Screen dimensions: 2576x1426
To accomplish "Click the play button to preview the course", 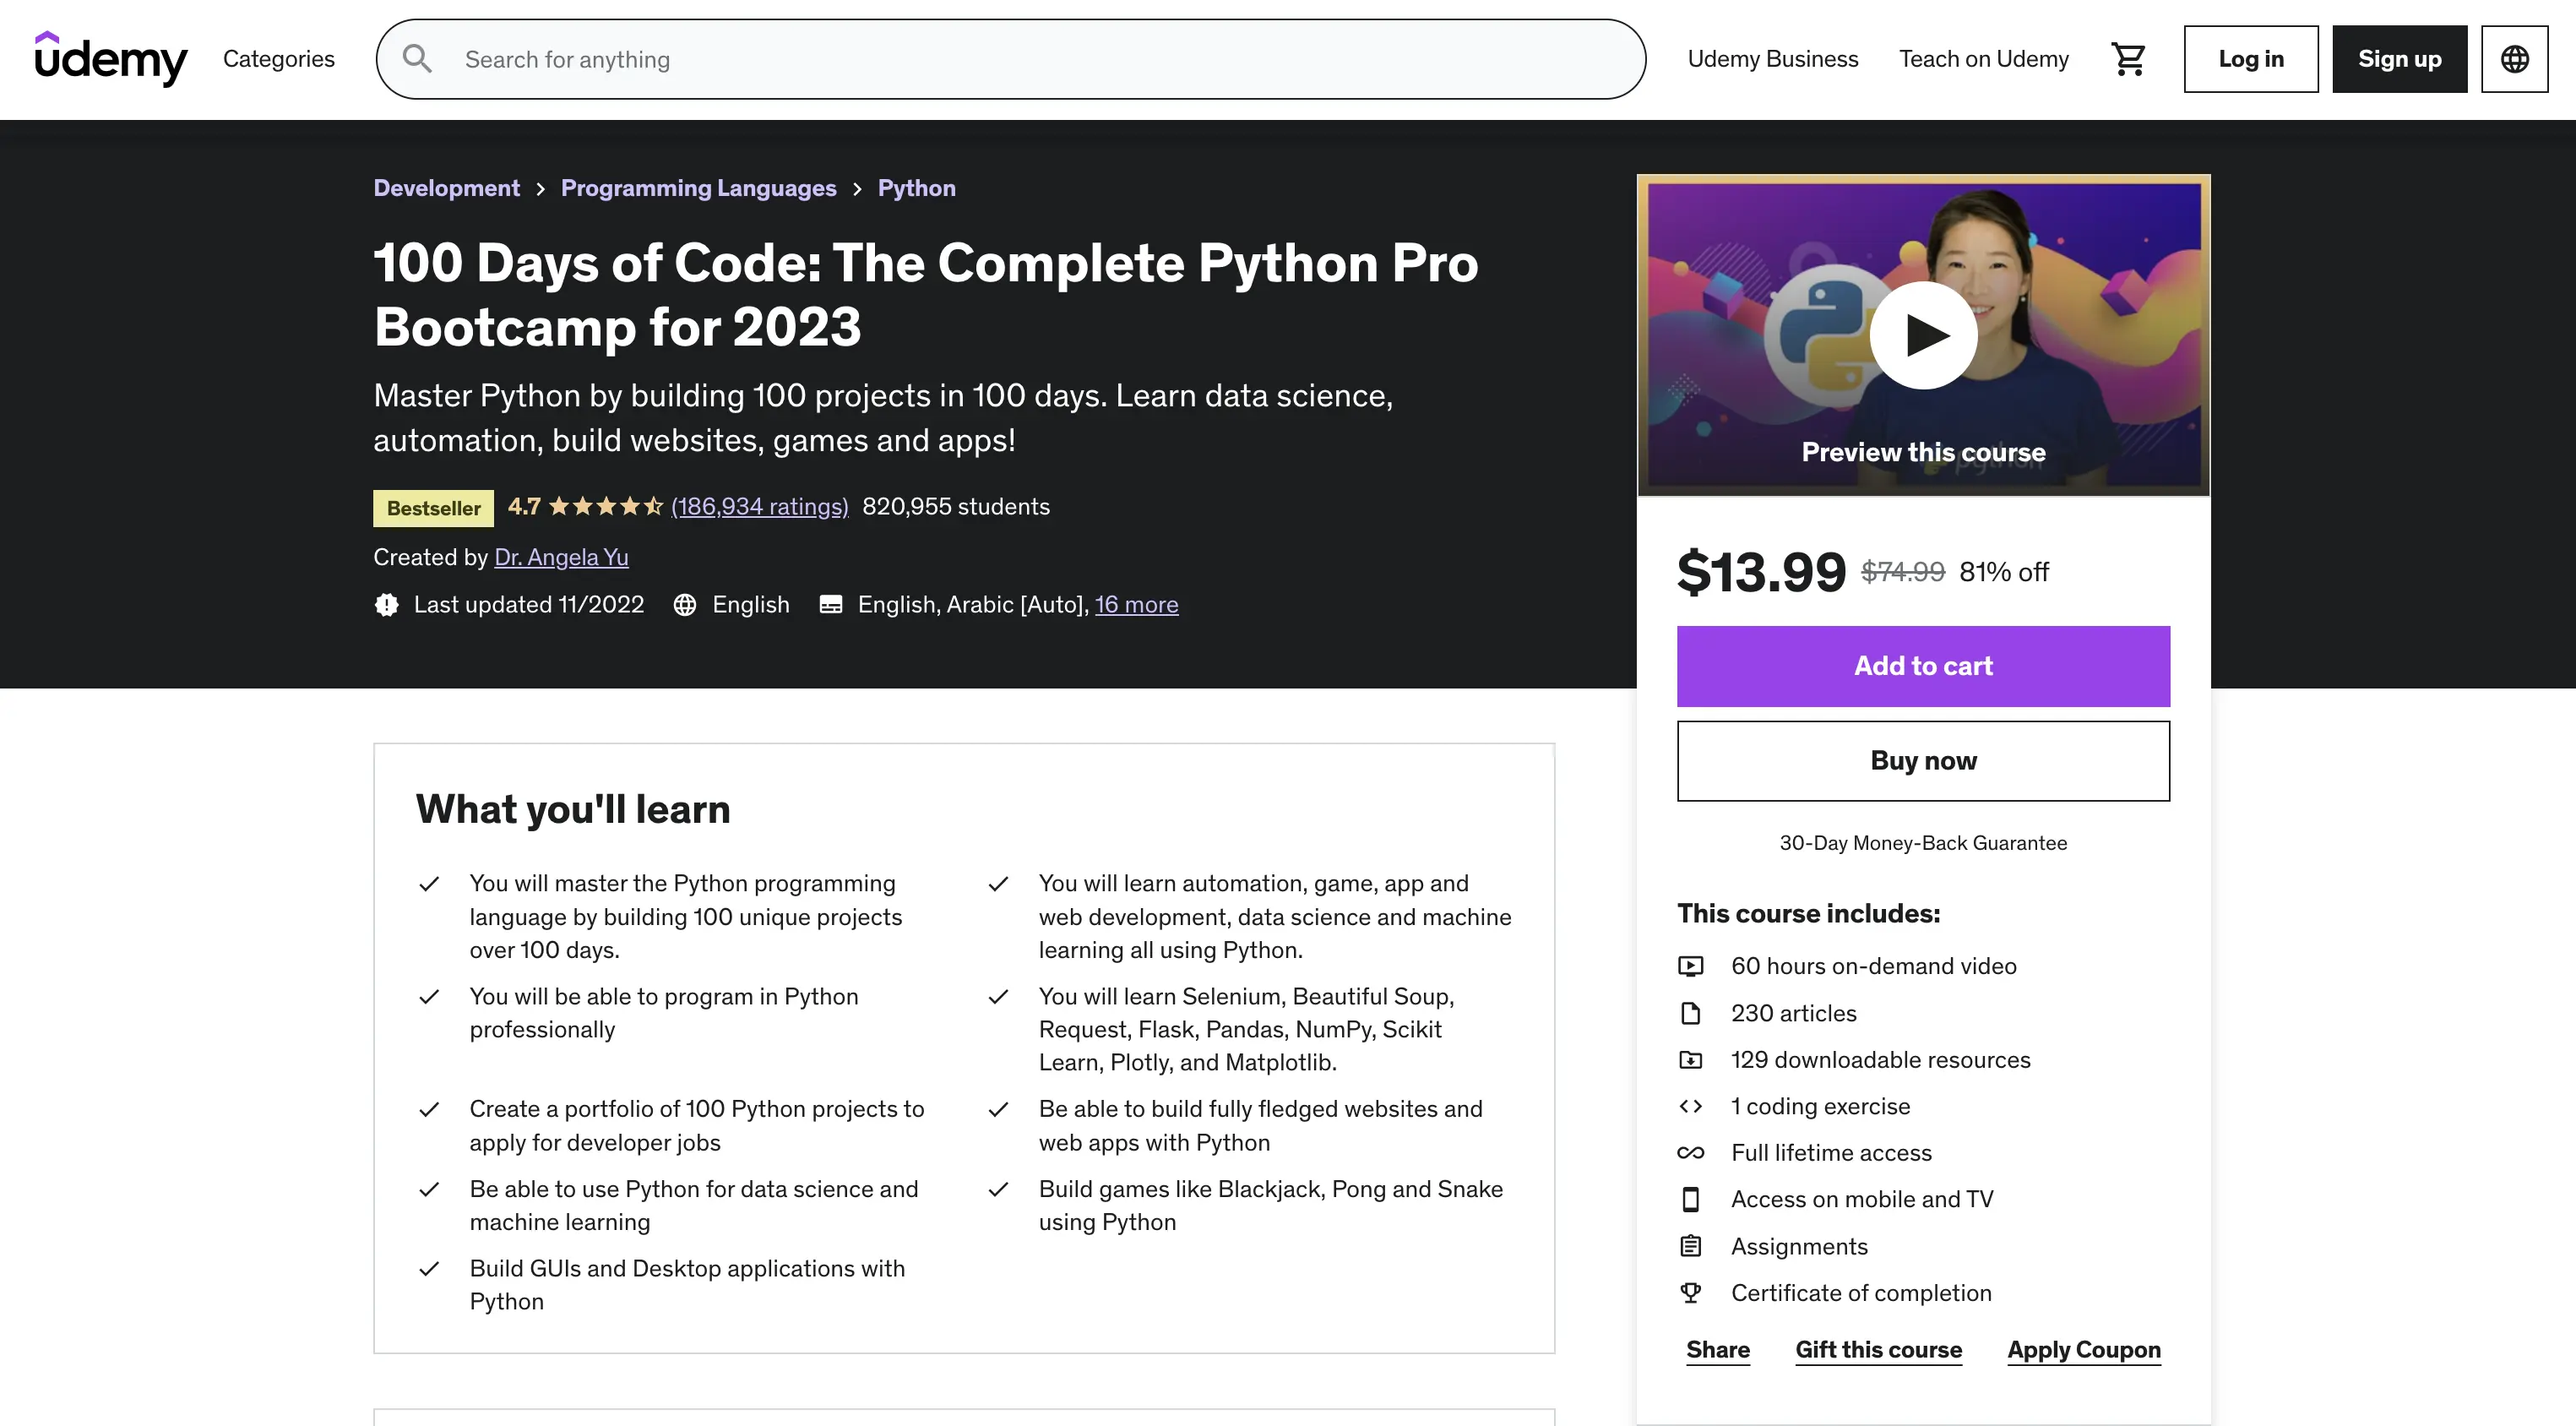I will 1922,336.
